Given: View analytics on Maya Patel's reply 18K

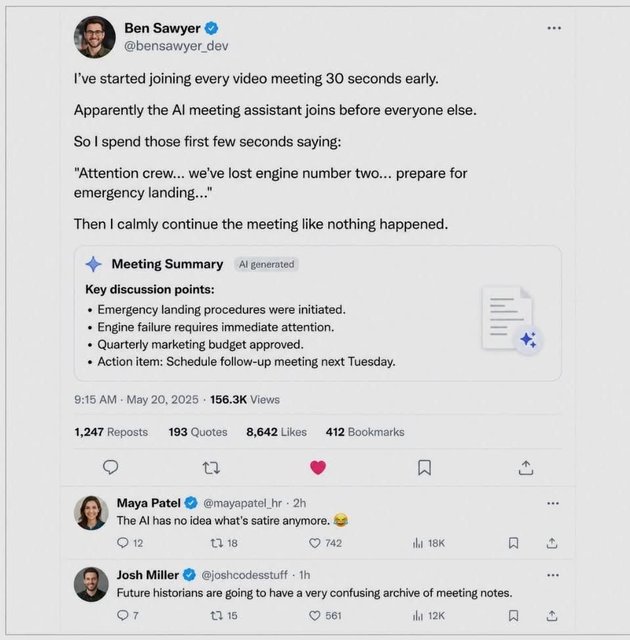Looking at the screenshot, I should pos(428,543).
